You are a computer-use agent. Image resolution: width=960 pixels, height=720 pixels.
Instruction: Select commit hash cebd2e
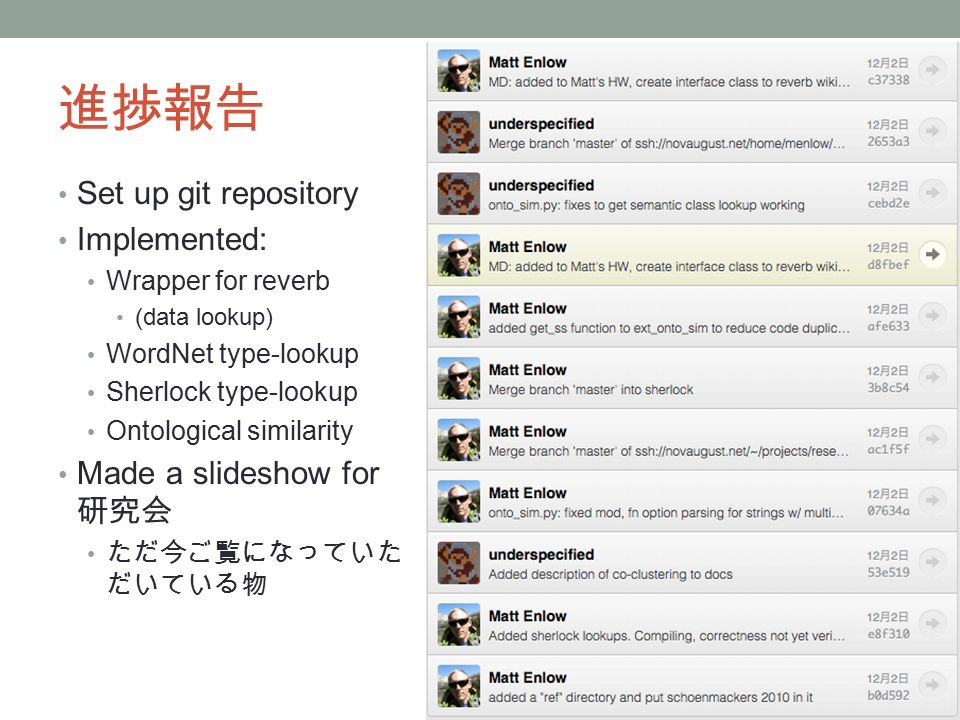click(x=888, y=203)
